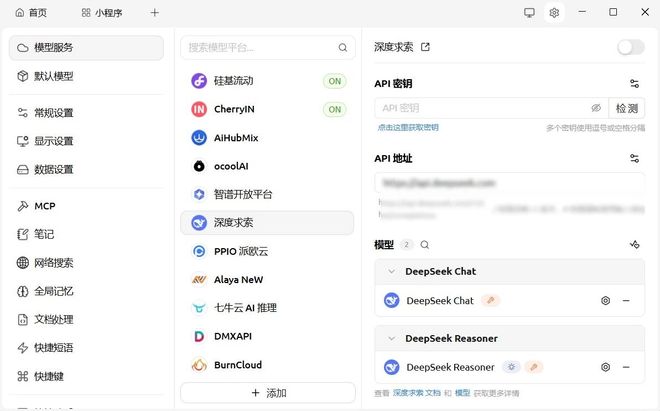660x411 pixels.
Task: Open the 默认模型 settings section
Action: 86,76
